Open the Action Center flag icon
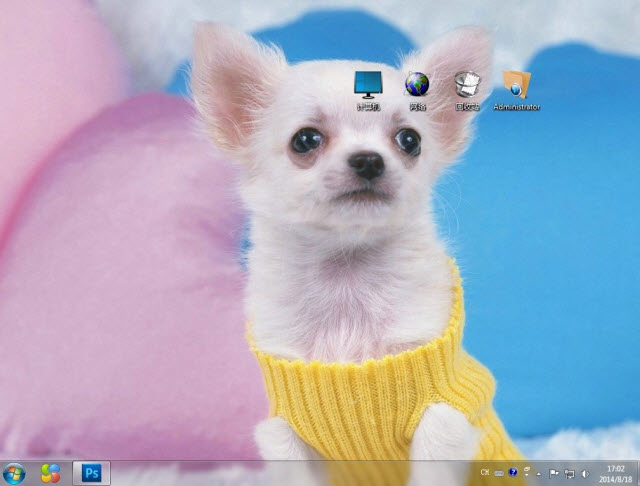640x486 pixels. pos(553,473)
